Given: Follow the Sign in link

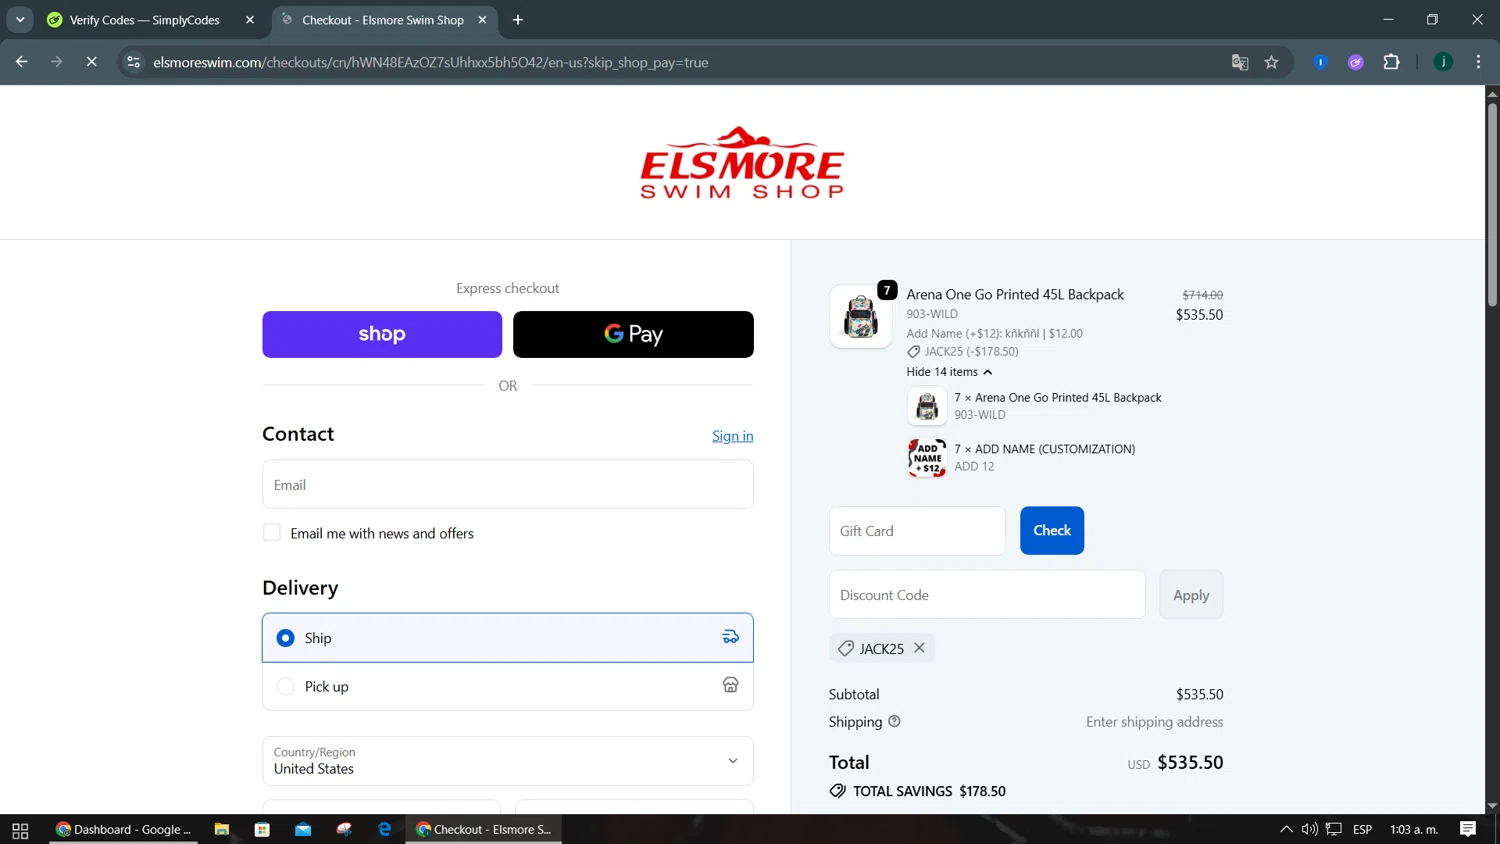Looking at the screenshot, I should [x=732, y=436].
